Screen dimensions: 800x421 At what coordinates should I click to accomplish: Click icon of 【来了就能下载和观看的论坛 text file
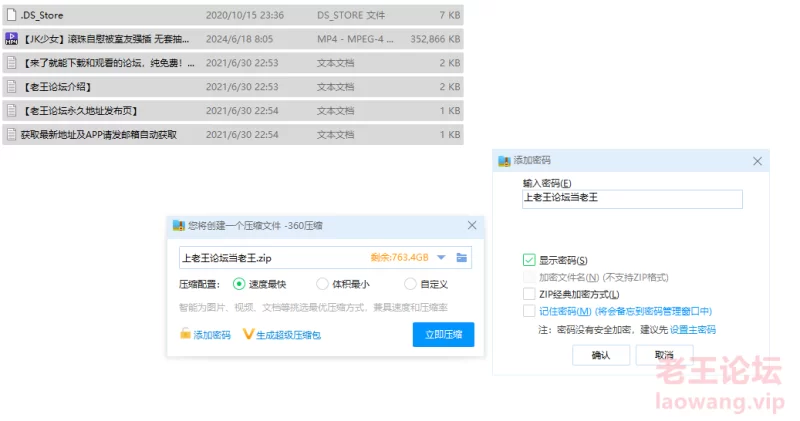tap(11, 63)
